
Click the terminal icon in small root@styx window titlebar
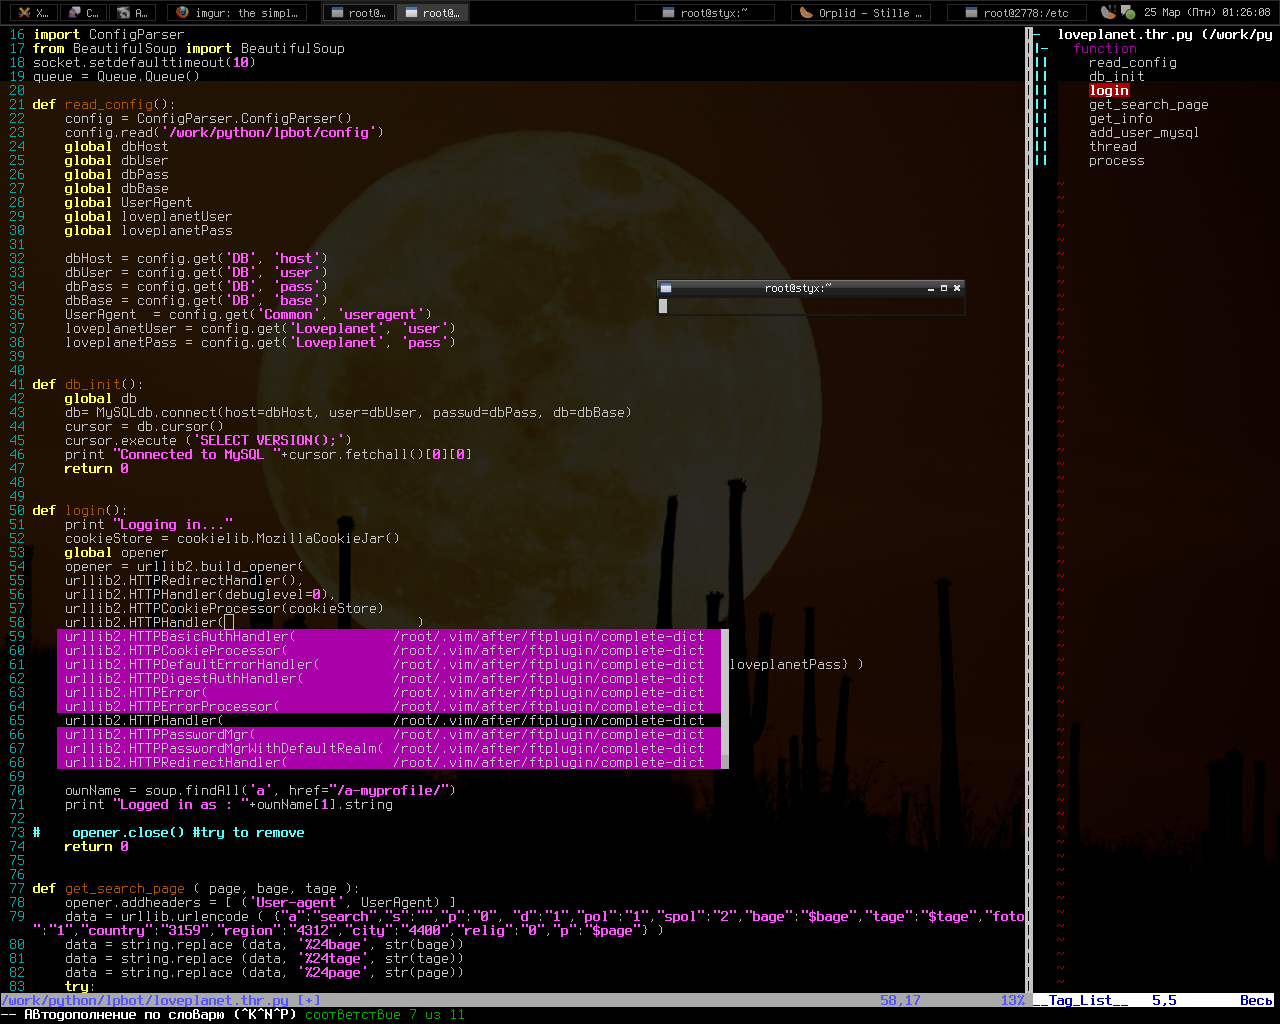(666, 288)
